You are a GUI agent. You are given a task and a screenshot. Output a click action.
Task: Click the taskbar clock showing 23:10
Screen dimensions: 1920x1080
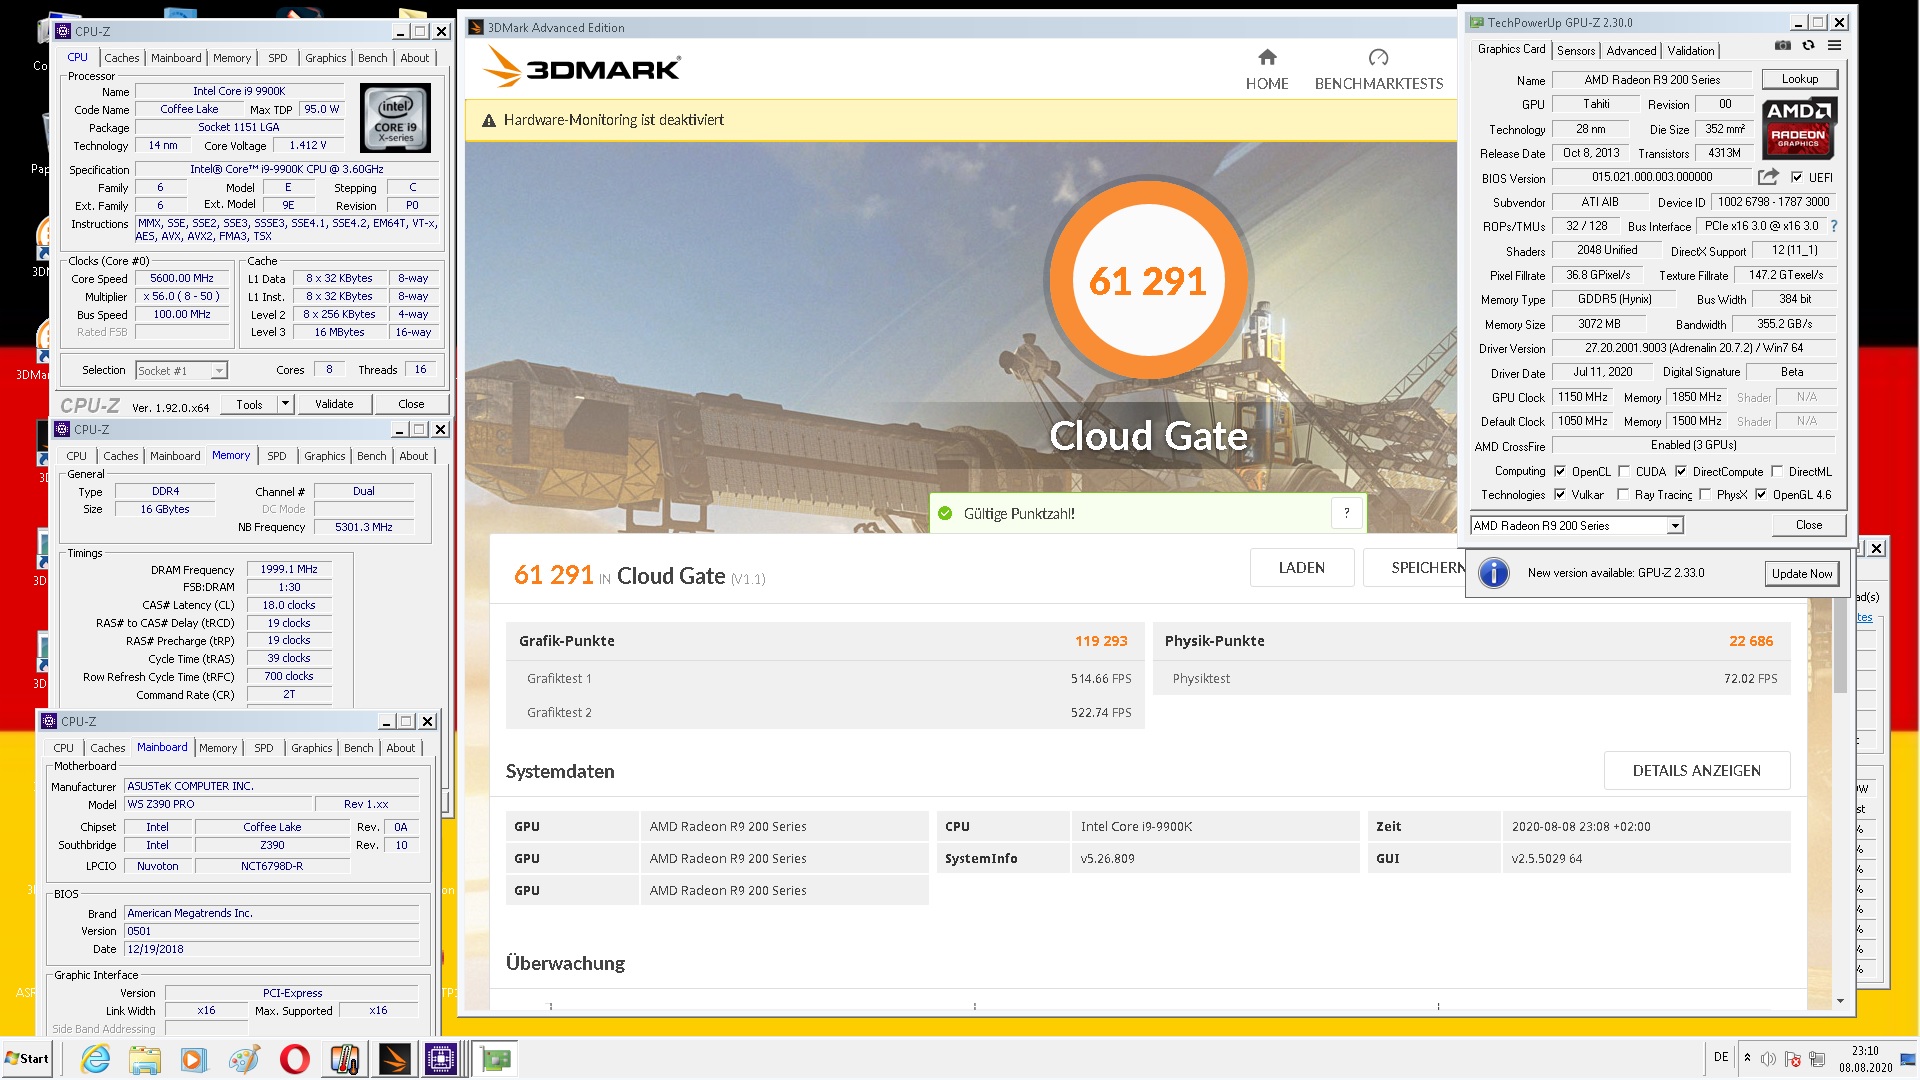[1866, 1059]
